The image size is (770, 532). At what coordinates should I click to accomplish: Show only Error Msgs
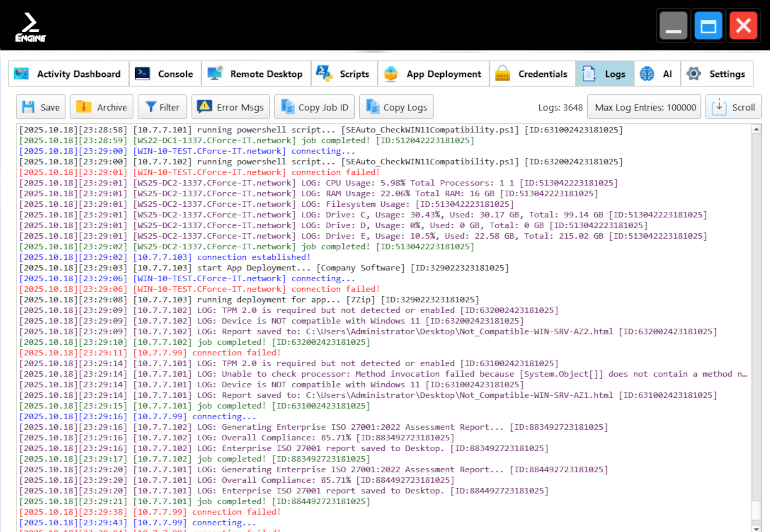coord(230,107)
